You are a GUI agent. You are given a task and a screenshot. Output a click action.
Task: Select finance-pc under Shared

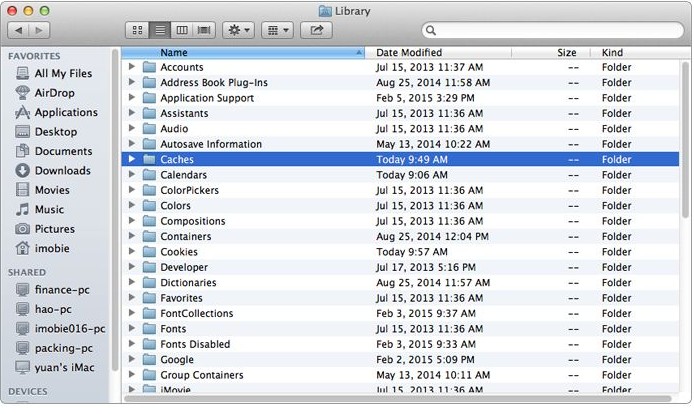pos(64,289)
